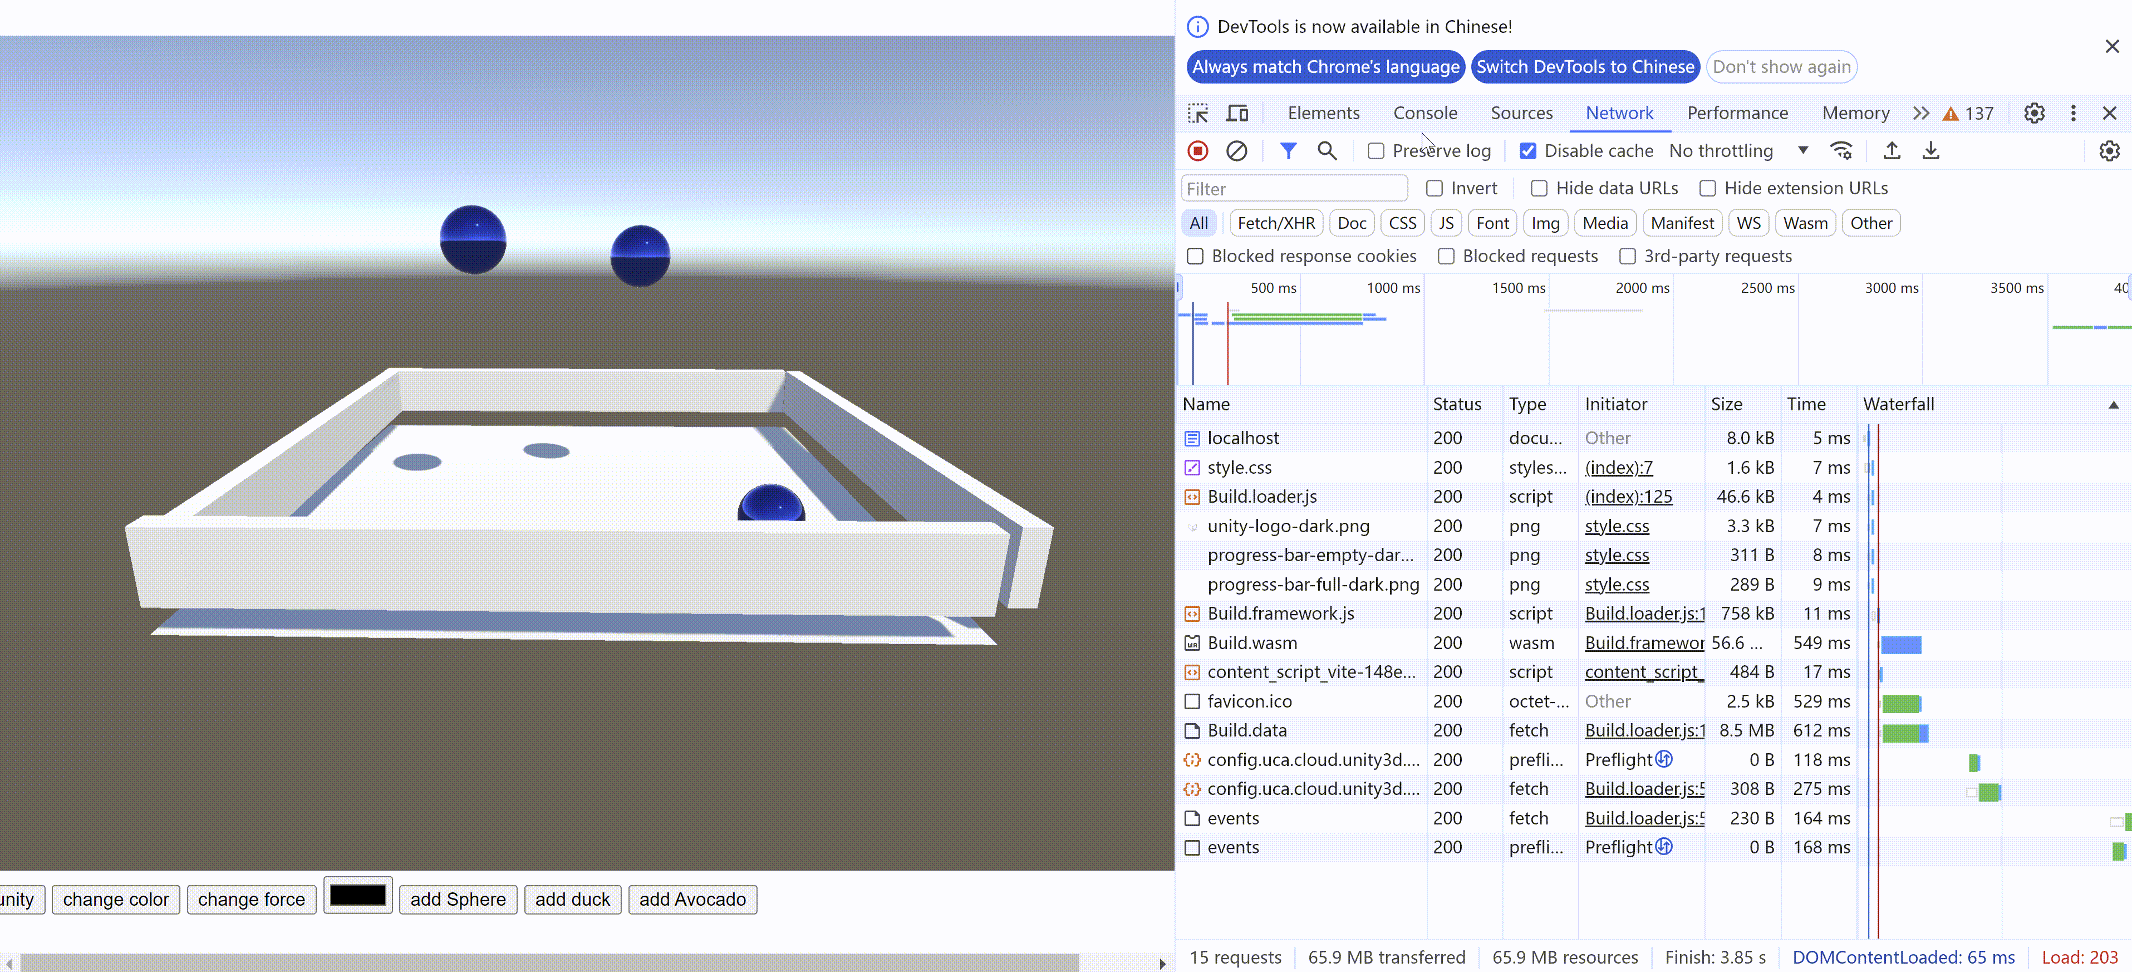Click preflight icon for events row
The height and width of the screenshot is (972, 2132).
[x=1664, y=846]
